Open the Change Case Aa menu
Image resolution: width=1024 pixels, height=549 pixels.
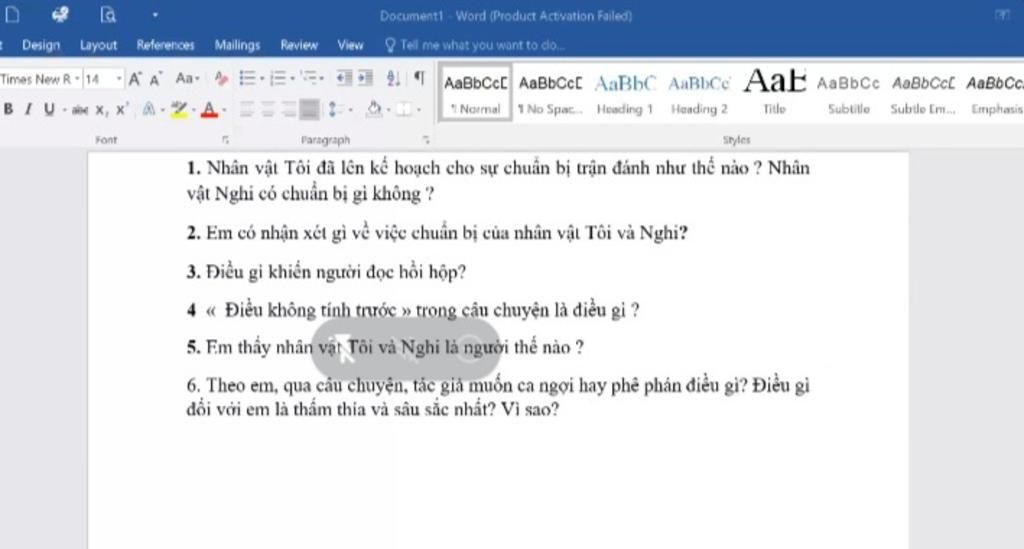tap(187, 79)
